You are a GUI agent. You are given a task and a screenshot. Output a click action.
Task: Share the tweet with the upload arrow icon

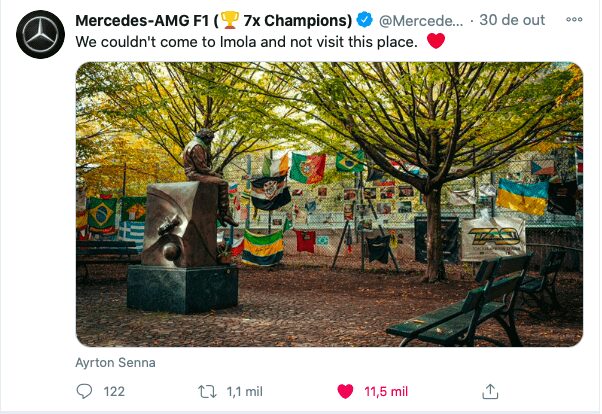(x=490, y=391)
